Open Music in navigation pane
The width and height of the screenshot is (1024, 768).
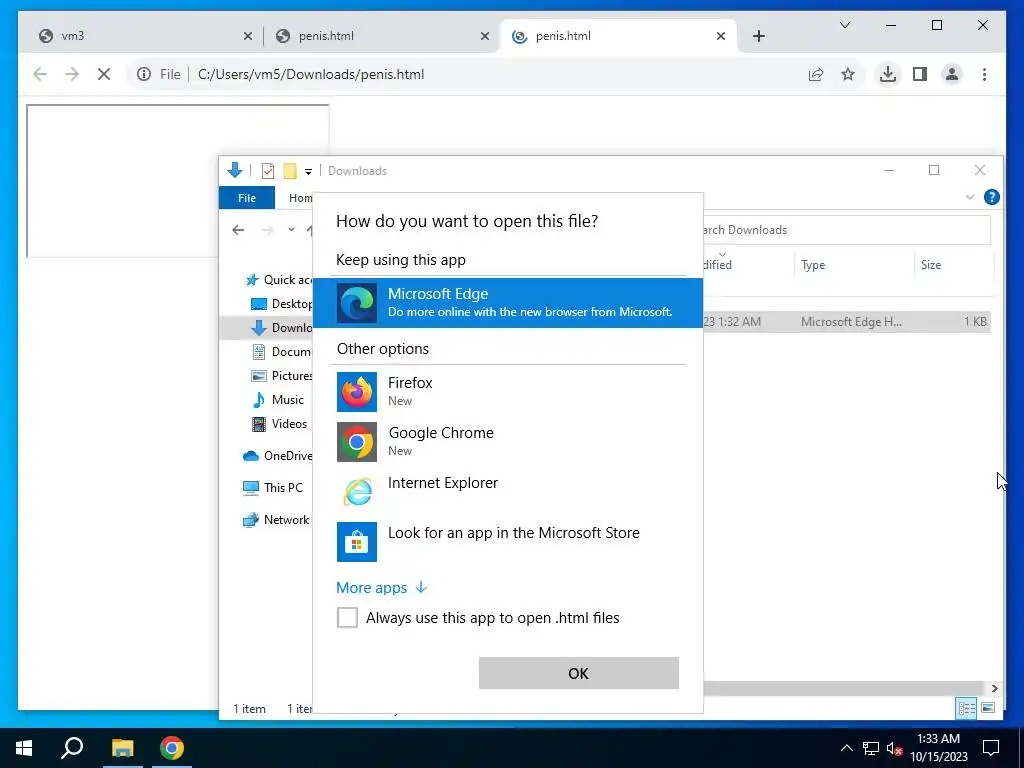pos(278,400)
